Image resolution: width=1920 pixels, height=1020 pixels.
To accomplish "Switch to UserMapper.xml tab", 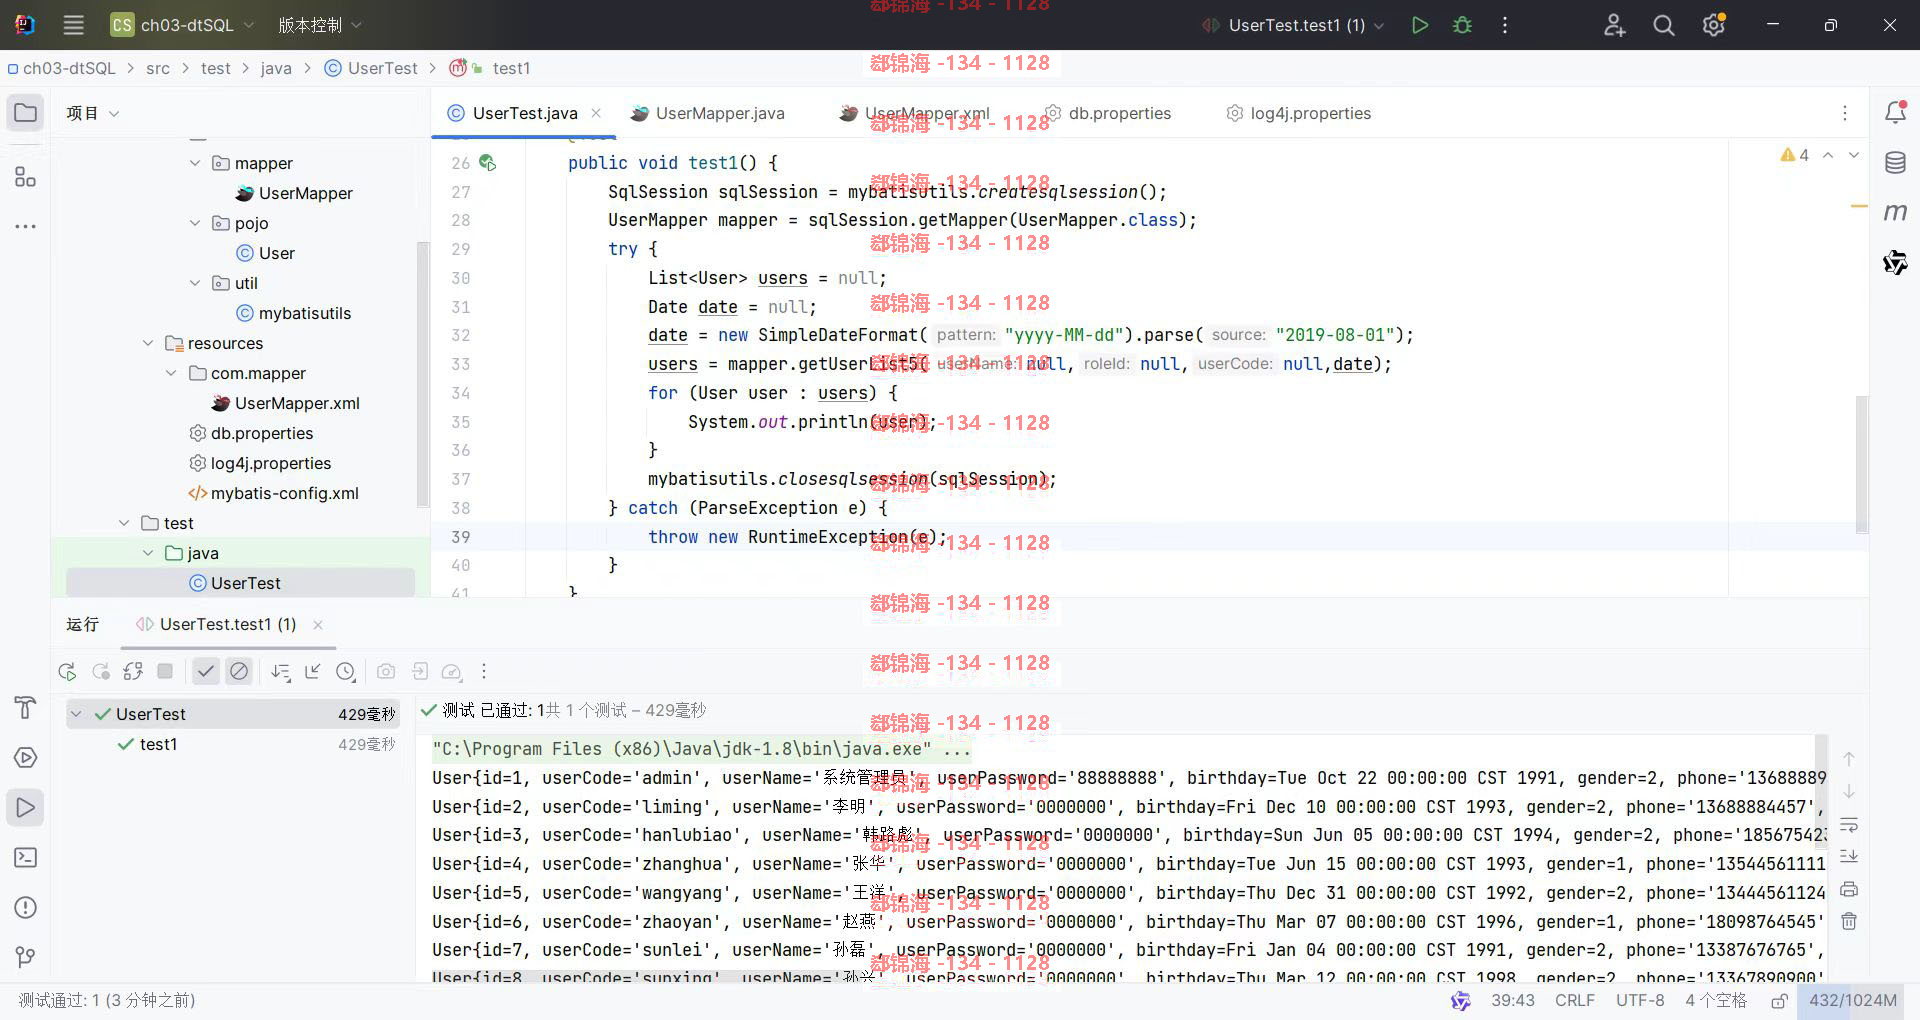I will click(x=915, y=113).
